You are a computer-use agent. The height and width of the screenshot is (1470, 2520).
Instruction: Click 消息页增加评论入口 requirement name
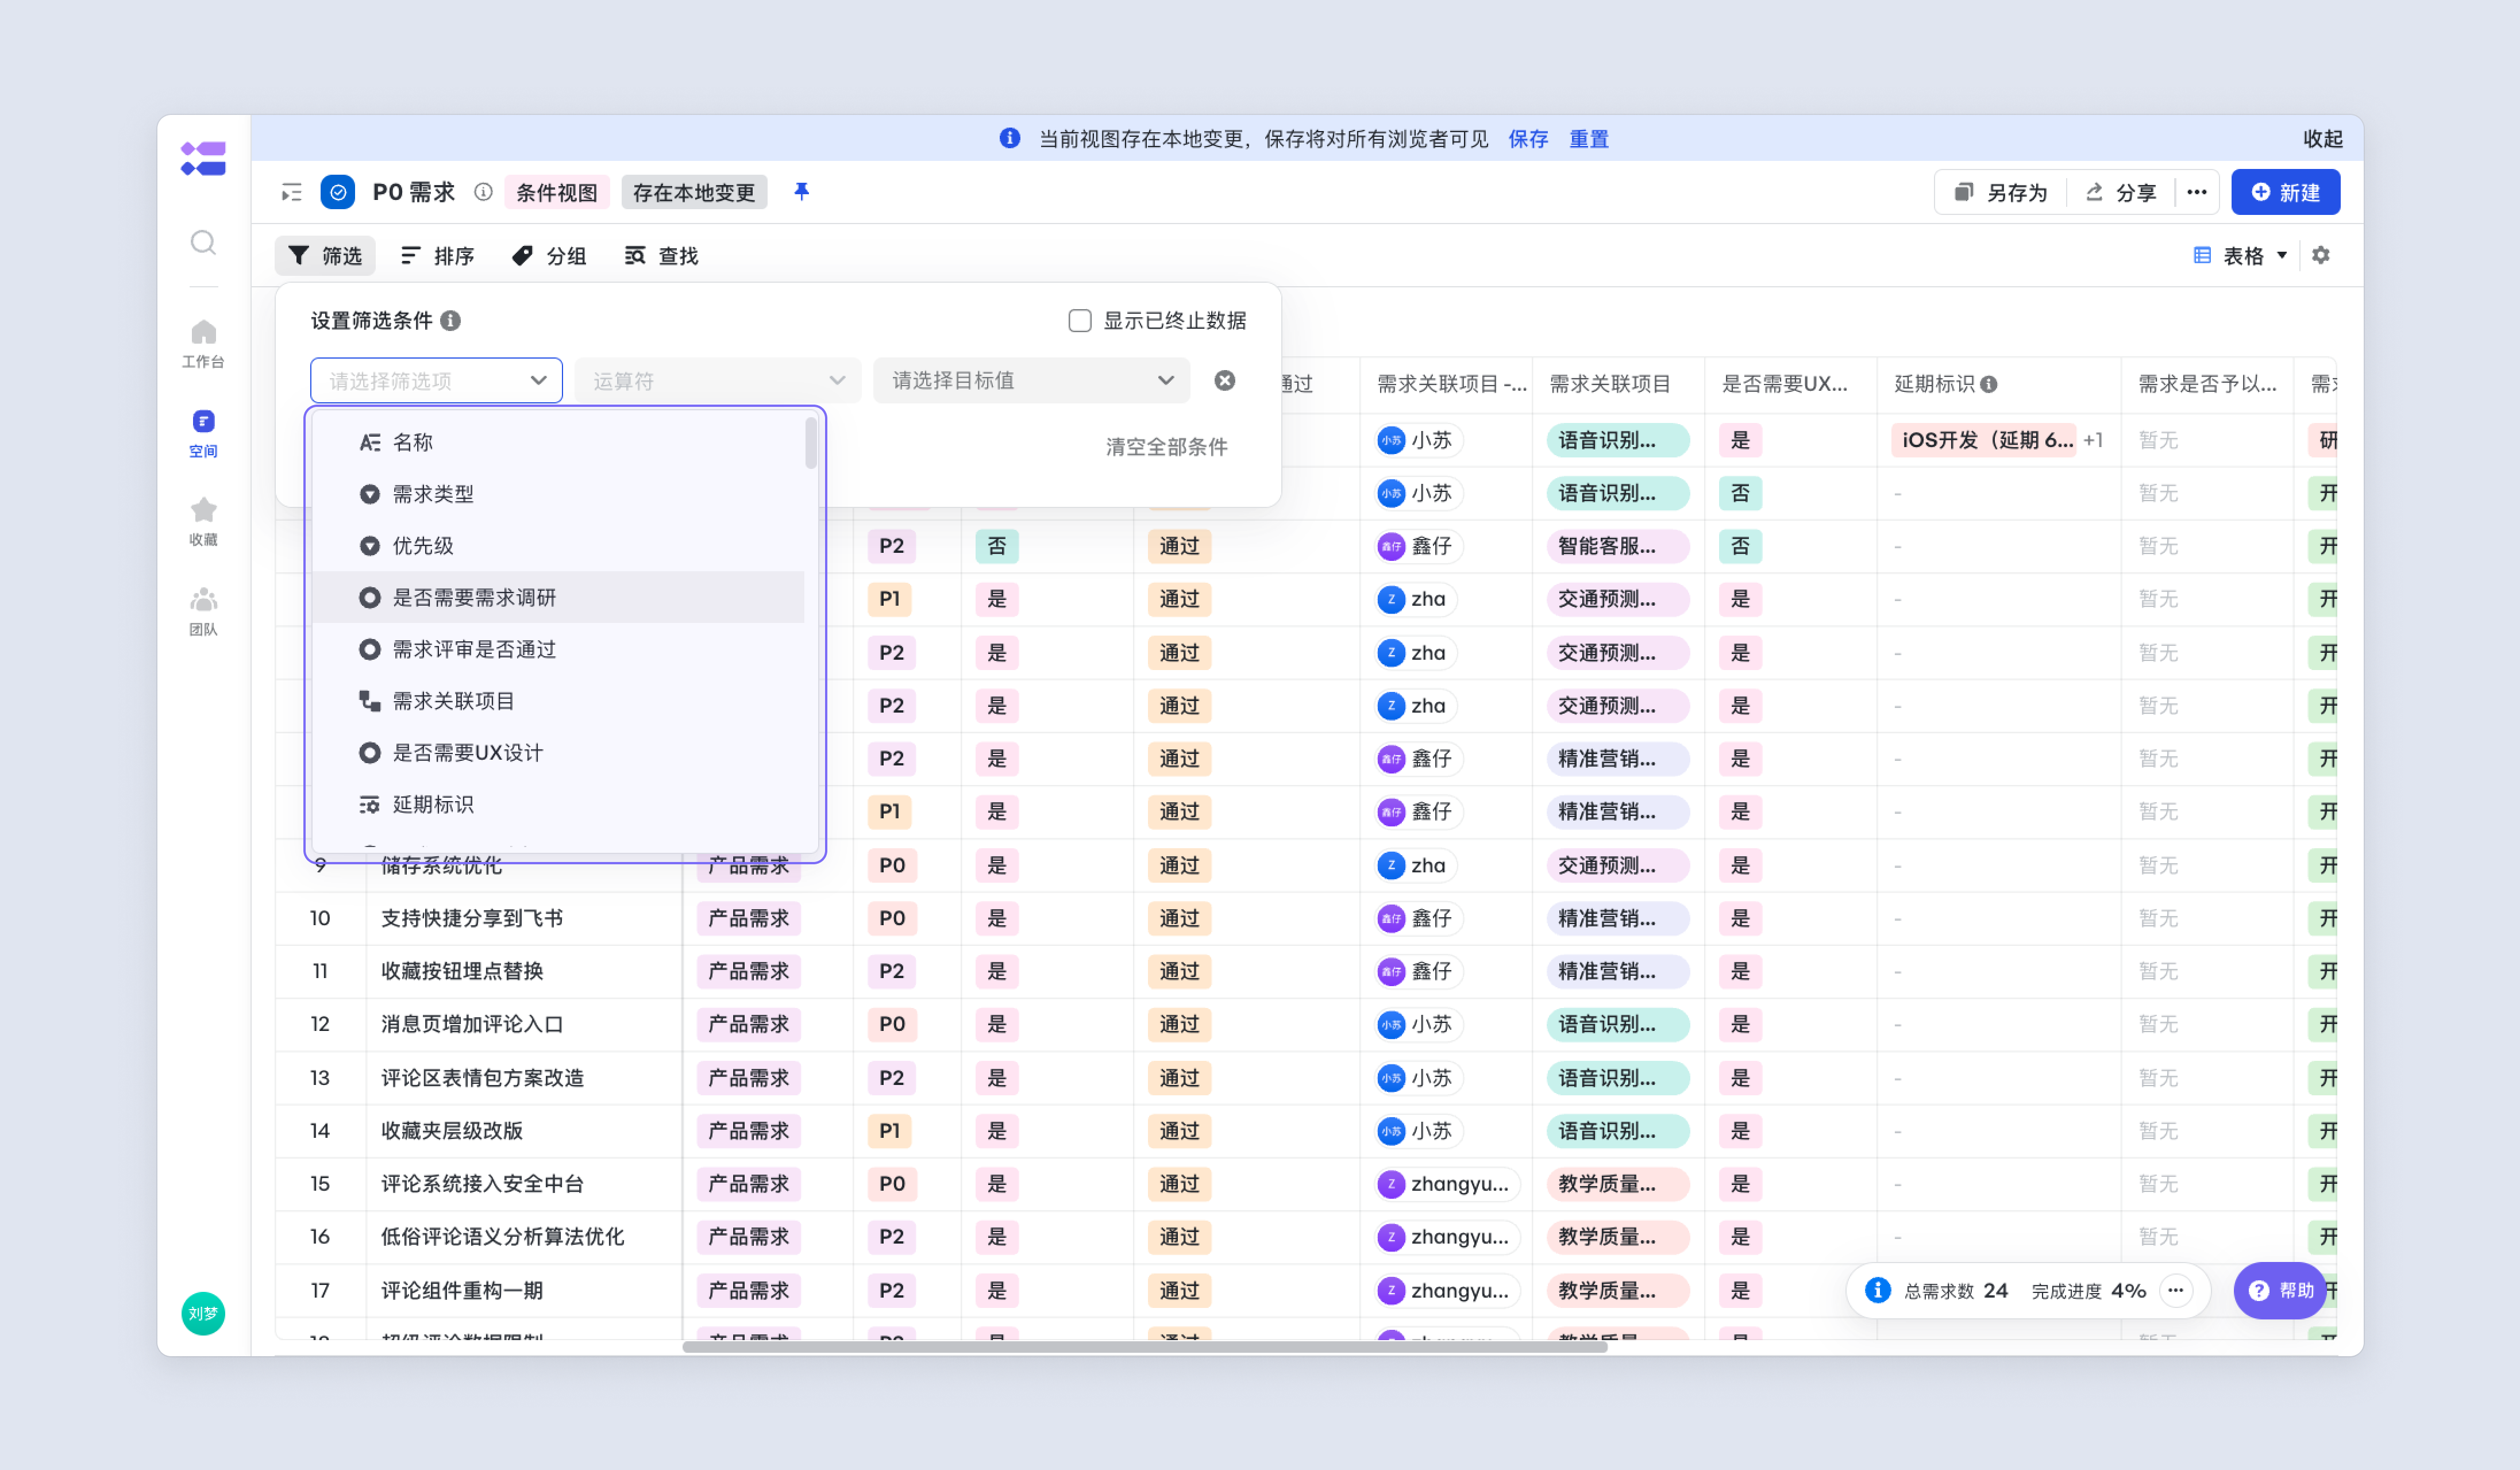[472, 1024]
